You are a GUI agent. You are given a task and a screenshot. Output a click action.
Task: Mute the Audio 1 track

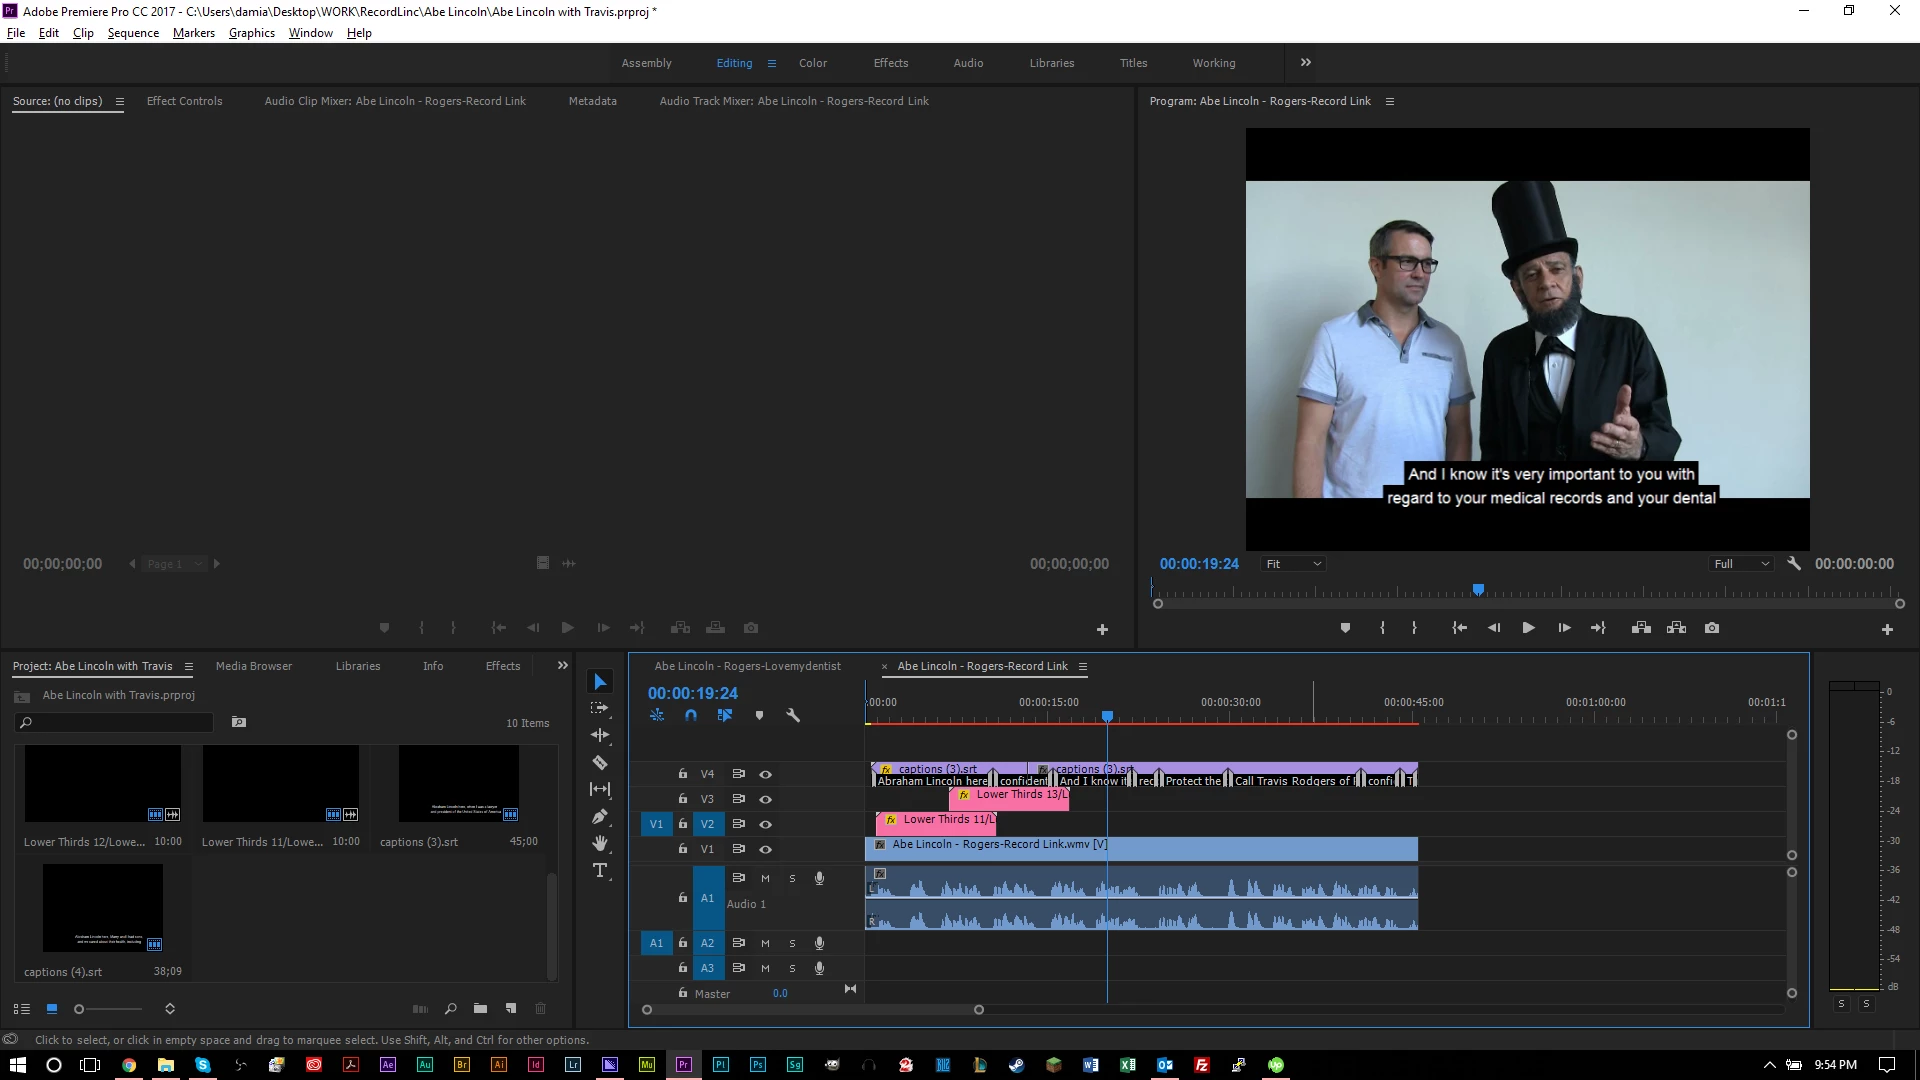pos(765,879)
